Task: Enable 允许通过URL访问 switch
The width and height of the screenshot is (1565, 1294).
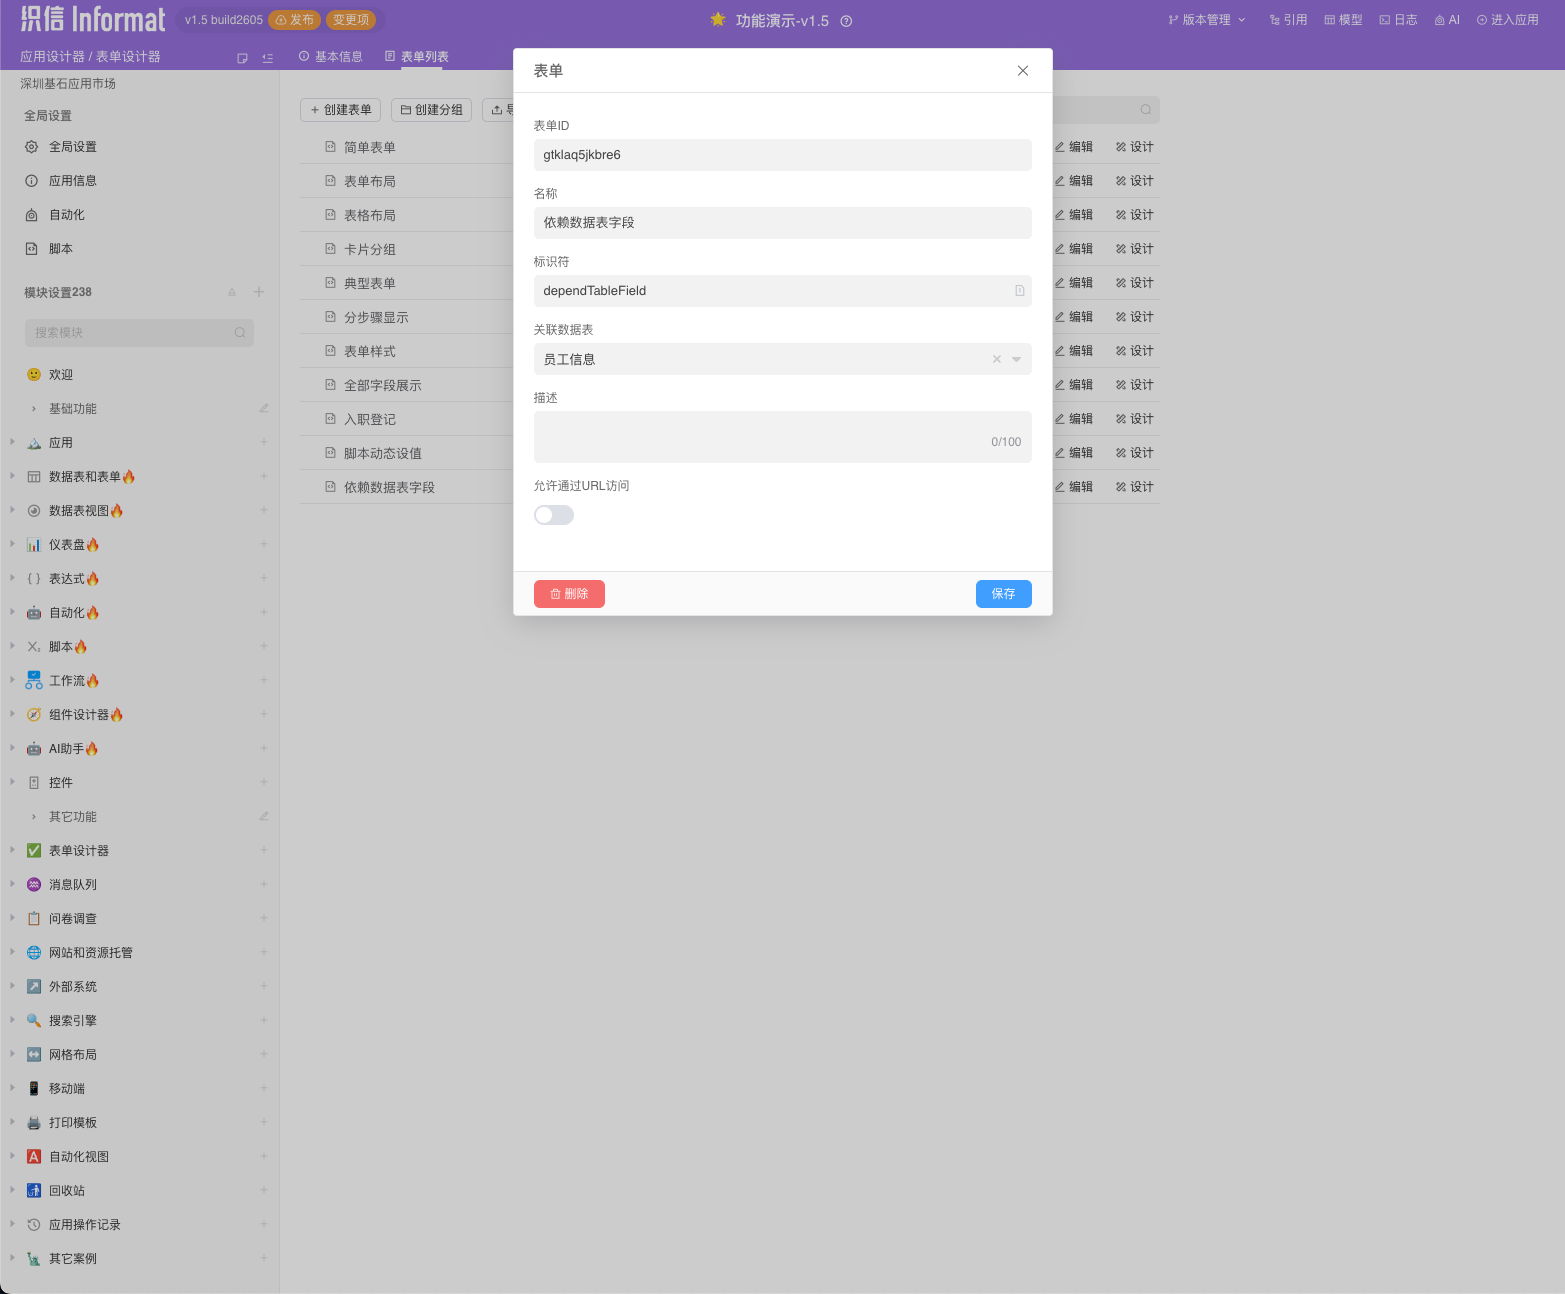Action: [553, 514]
